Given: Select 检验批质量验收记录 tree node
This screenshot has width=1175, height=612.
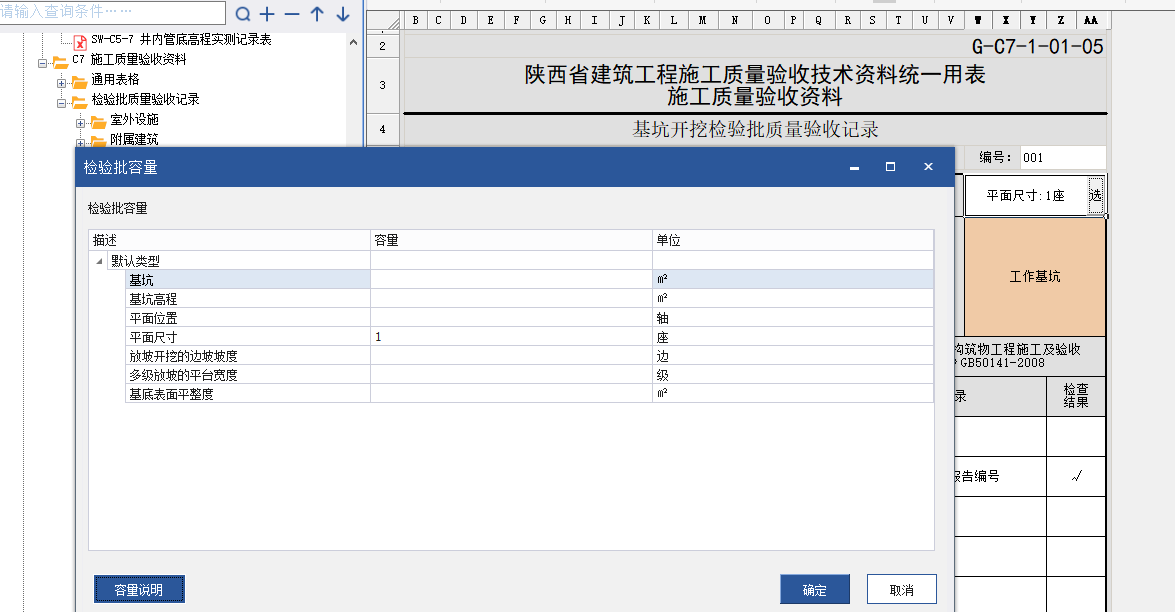Looking at the screenshot, I should (145, 99).
